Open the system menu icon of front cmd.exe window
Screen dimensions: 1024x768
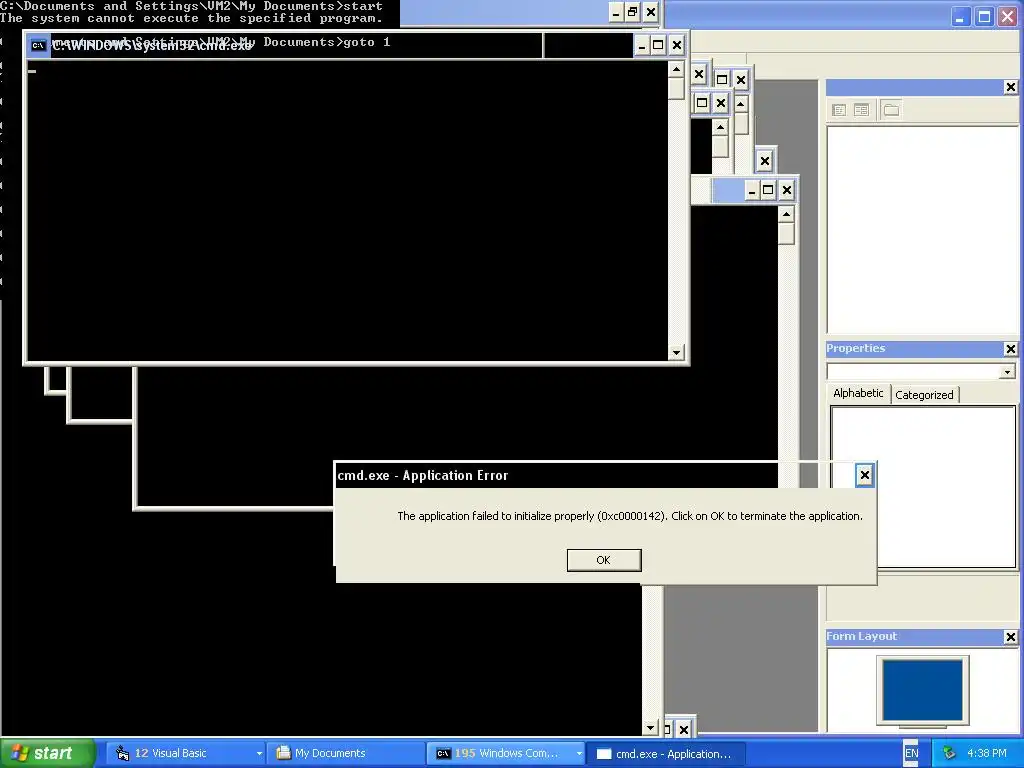pos(39,45)
